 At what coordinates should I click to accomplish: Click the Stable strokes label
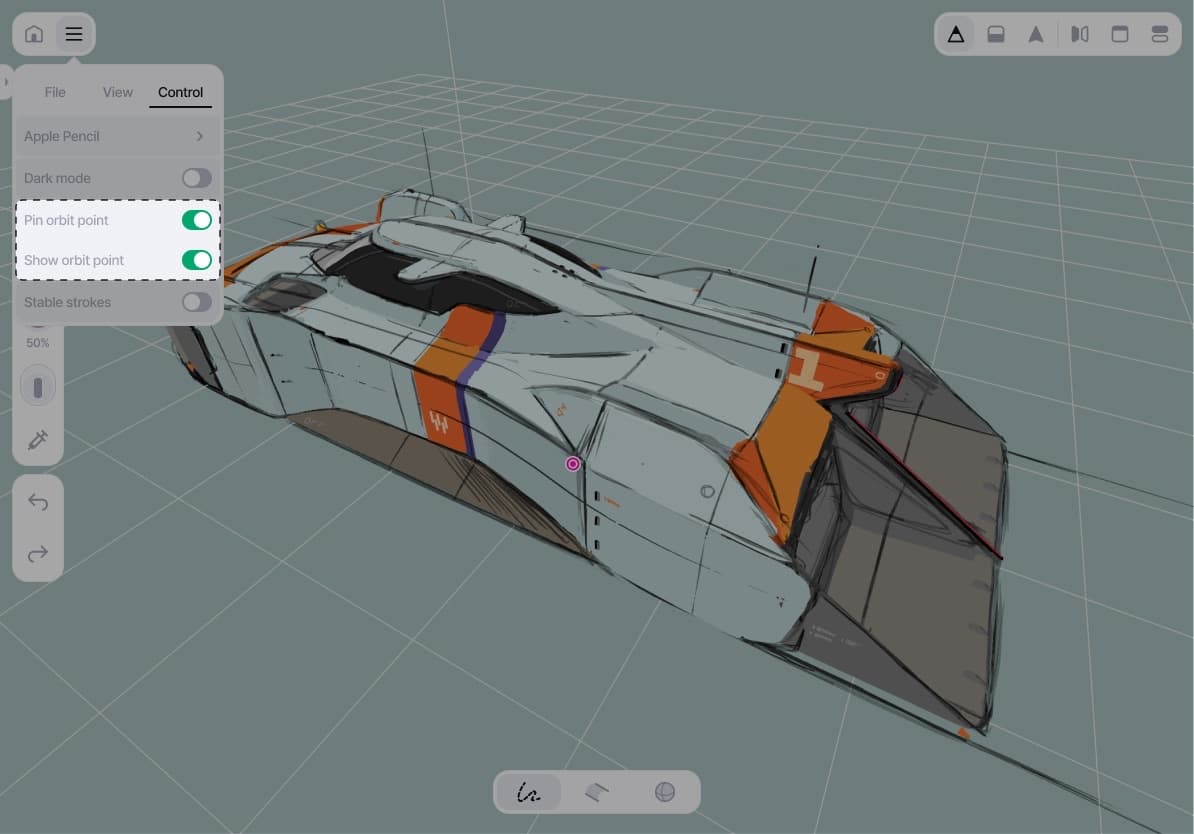(x=67, y=302)
